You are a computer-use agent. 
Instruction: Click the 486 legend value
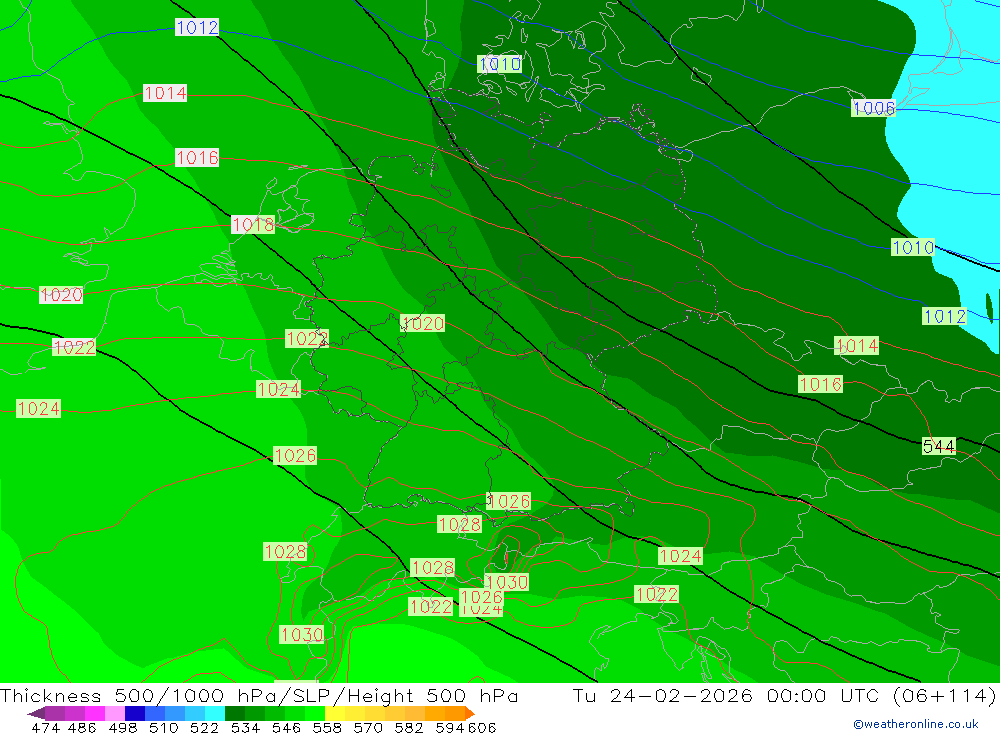pos(82,727)
